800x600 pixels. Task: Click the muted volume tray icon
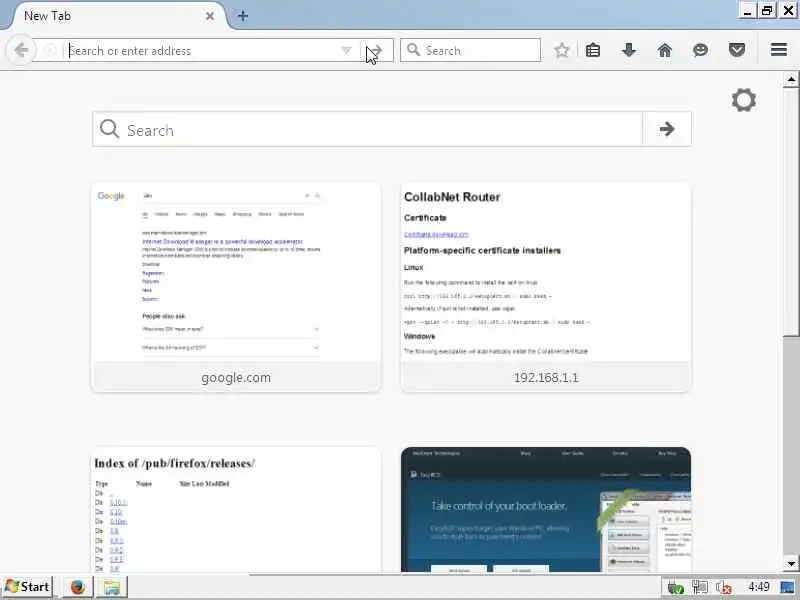(x=723, y=587)
